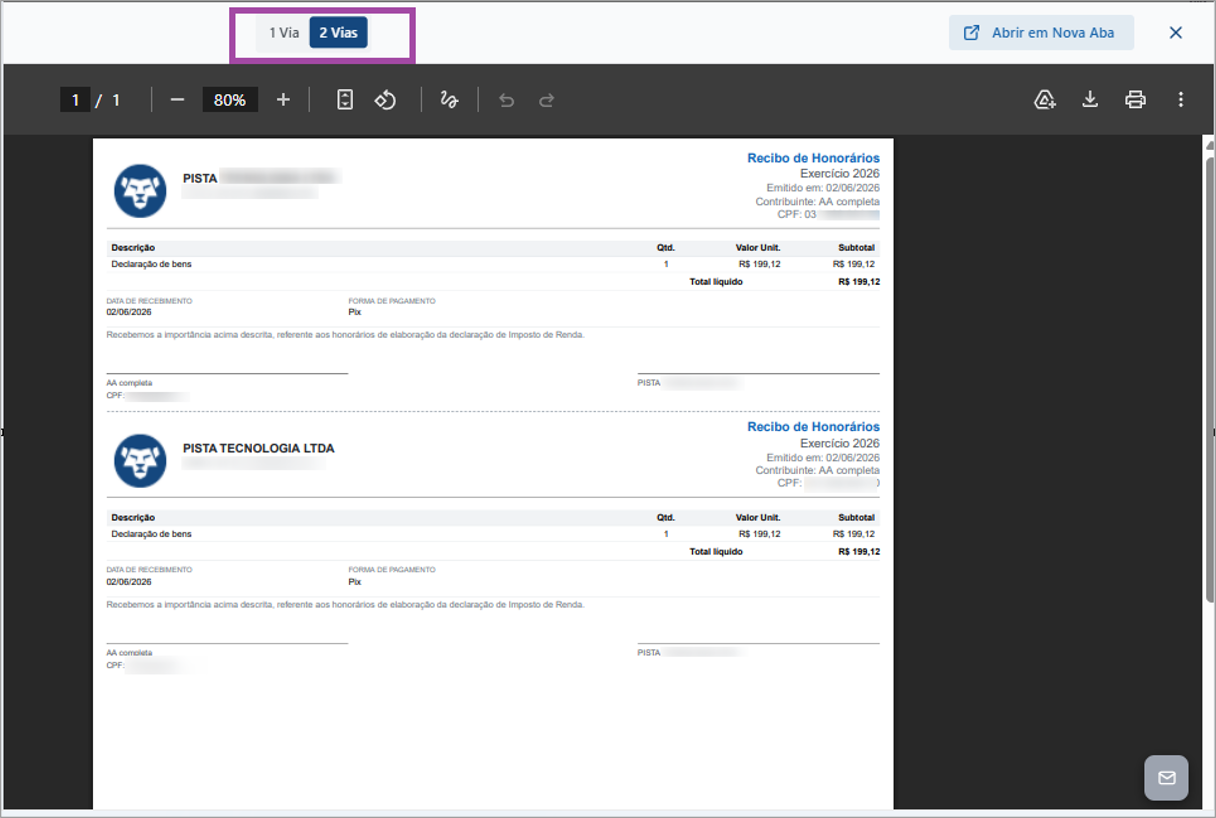Rotate the PDF counterclockwise
This screenshot has height=818, width=1216.
(386, 100)
